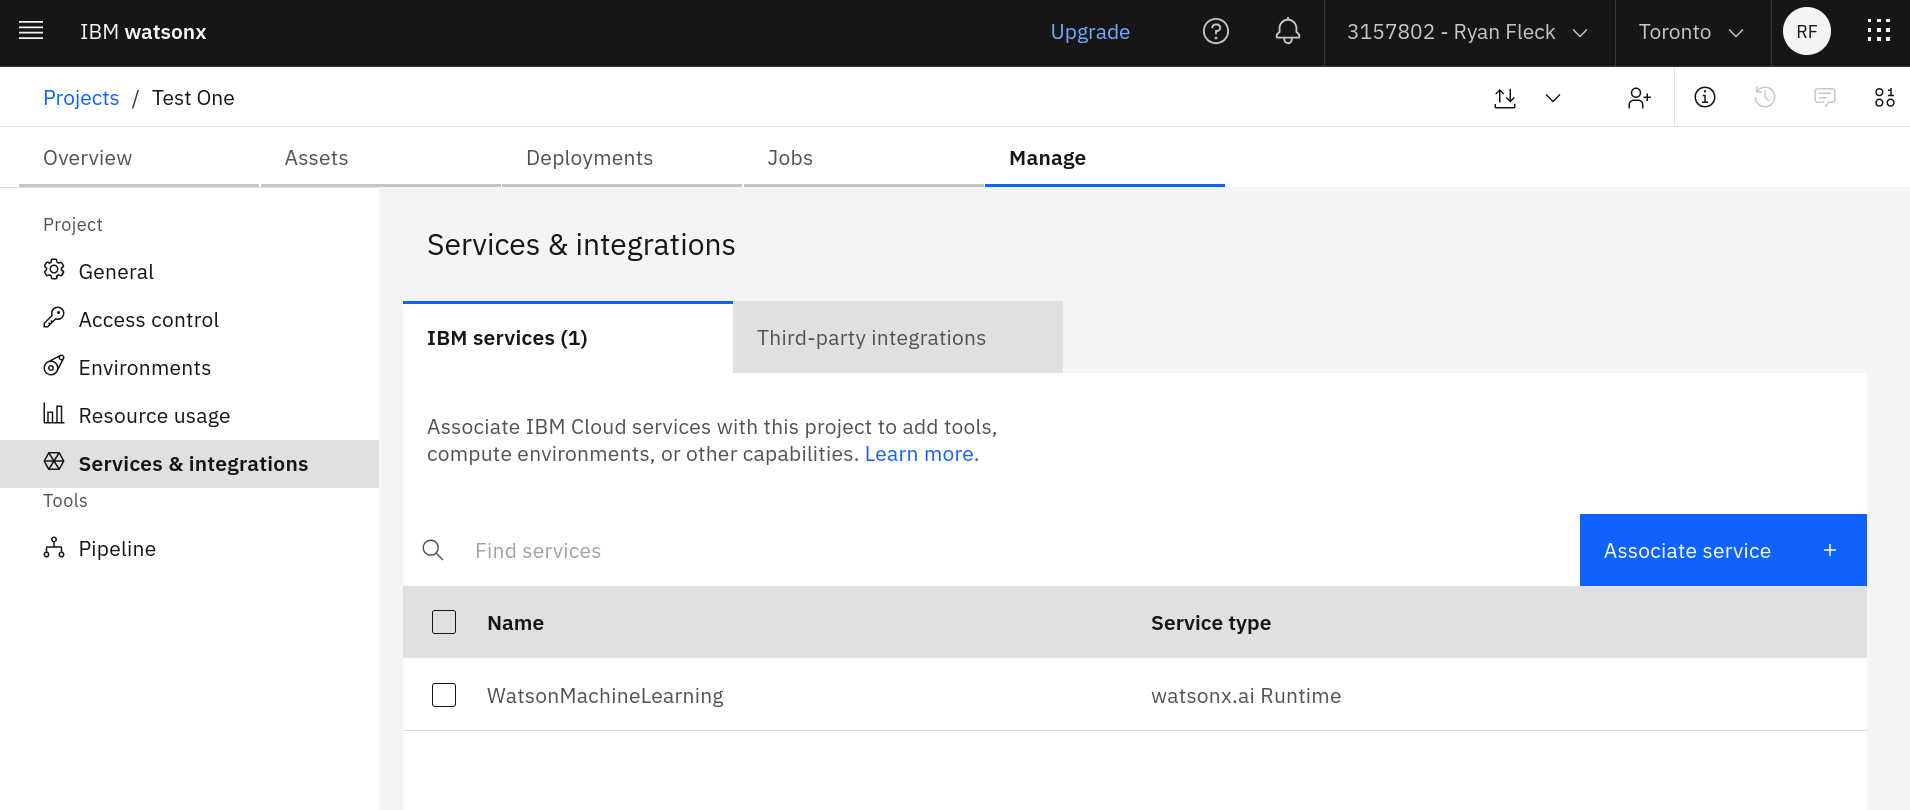The width and height of the screenshot is (1910, 810).
Task: Click the Associate service button
Action: [1722, 550]
